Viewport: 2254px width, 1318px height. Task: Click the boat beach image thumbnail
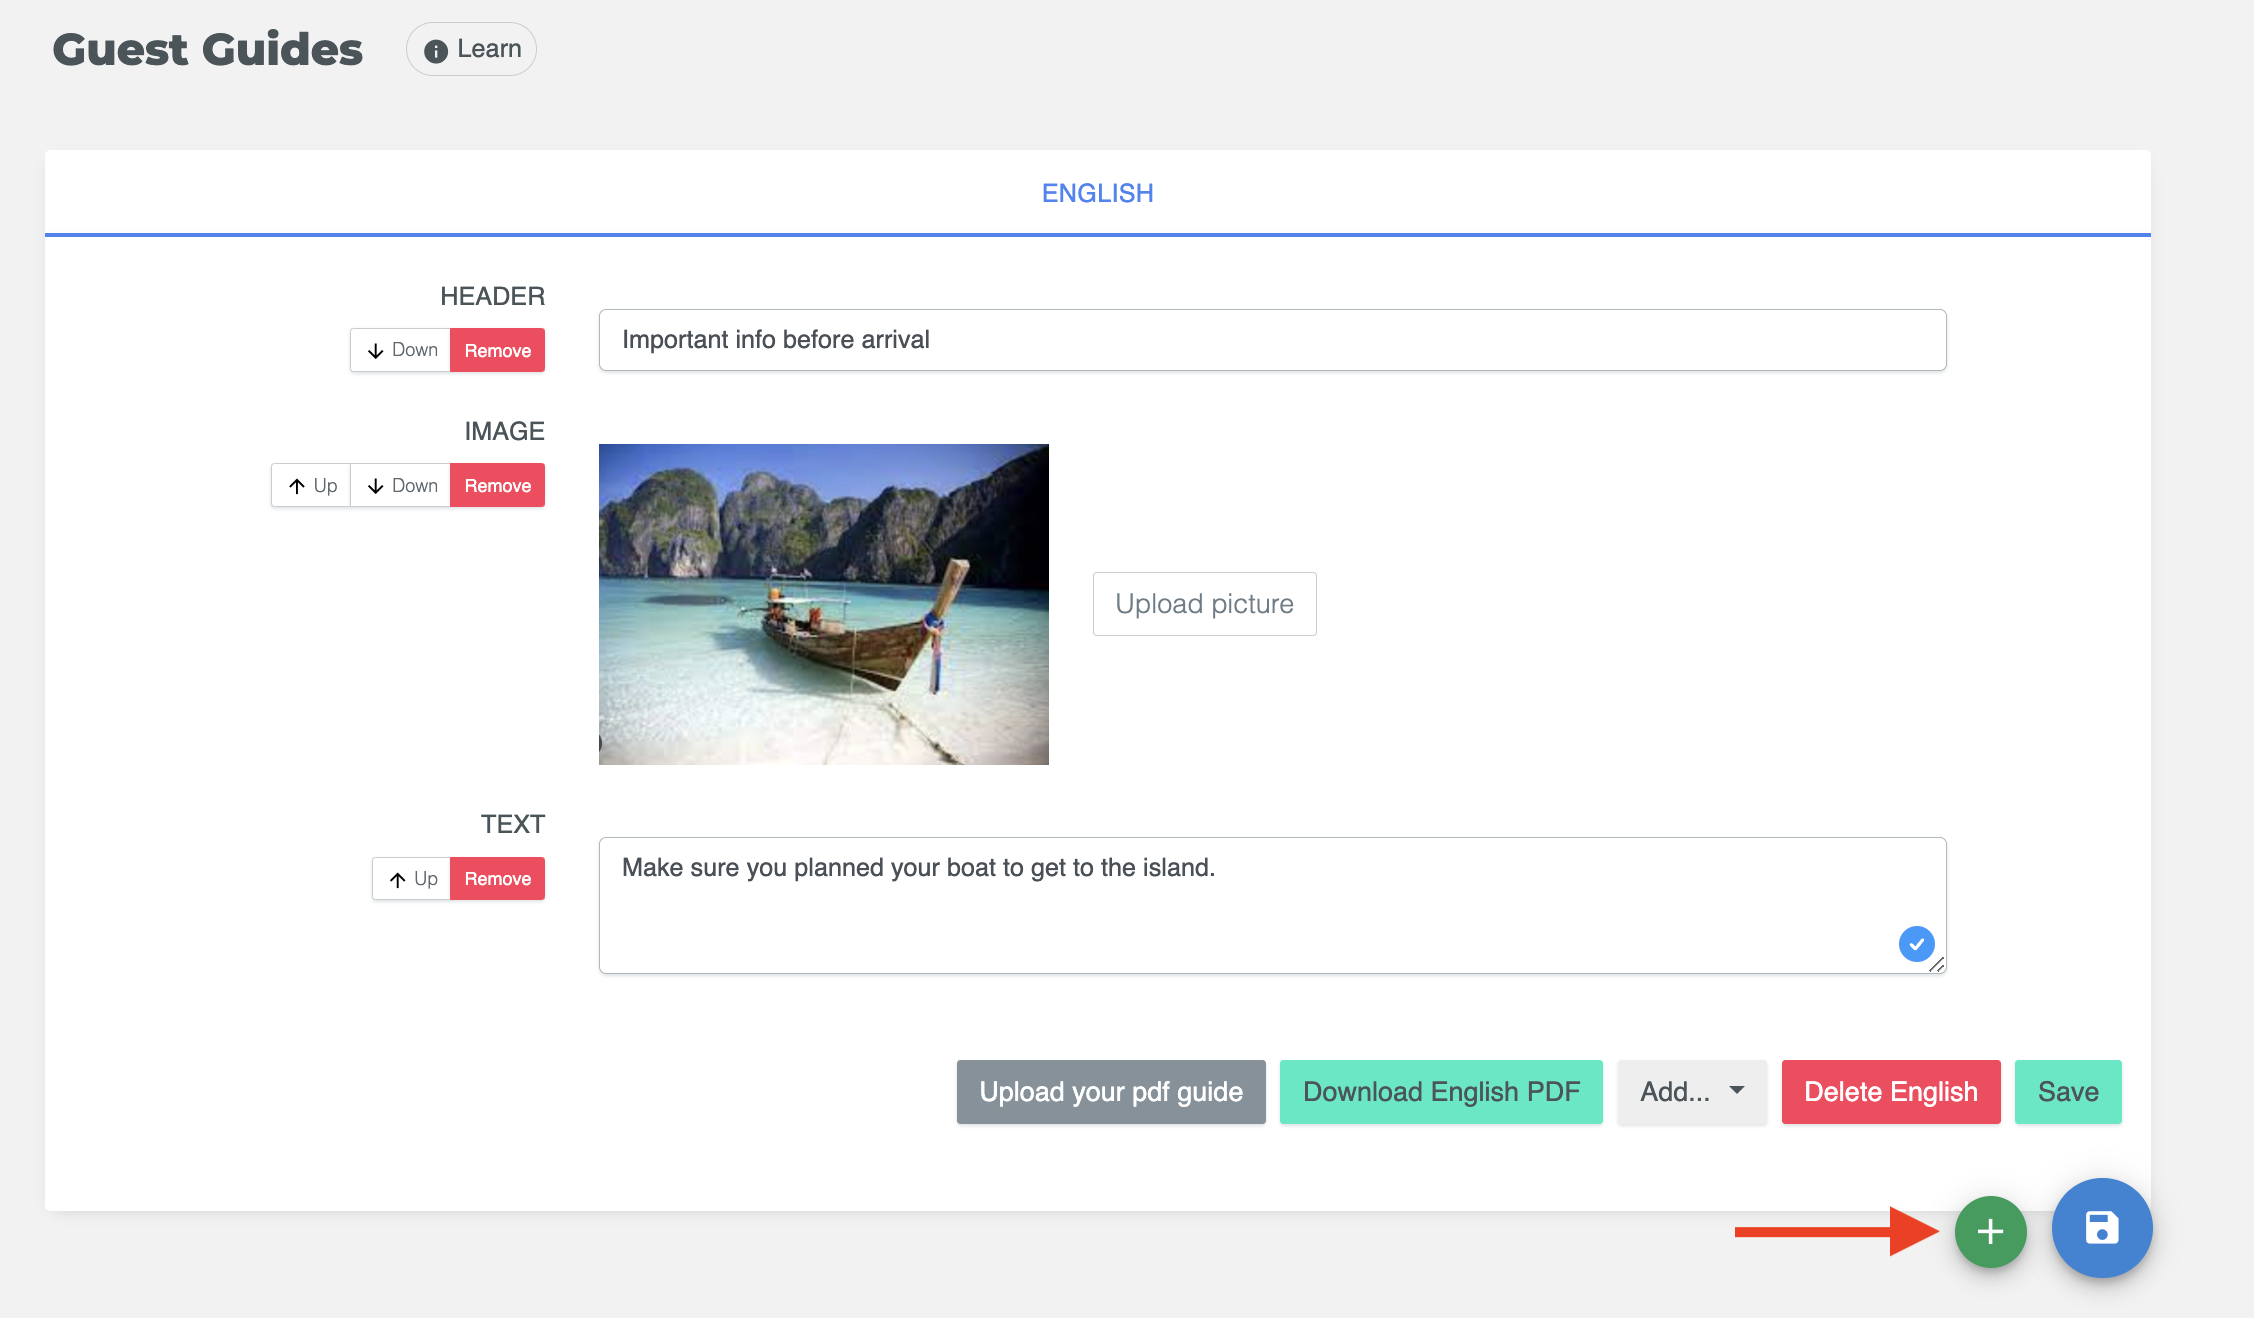pyautogui.click(x=823, y=604)
